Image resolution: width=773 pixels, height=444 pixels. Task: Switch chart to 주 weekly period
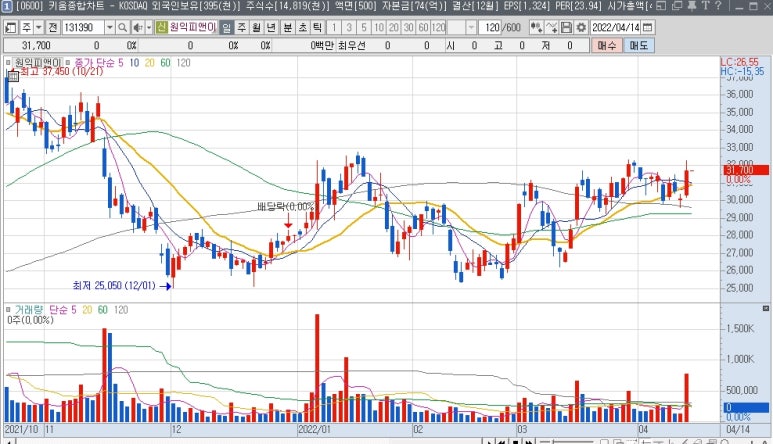242,28
